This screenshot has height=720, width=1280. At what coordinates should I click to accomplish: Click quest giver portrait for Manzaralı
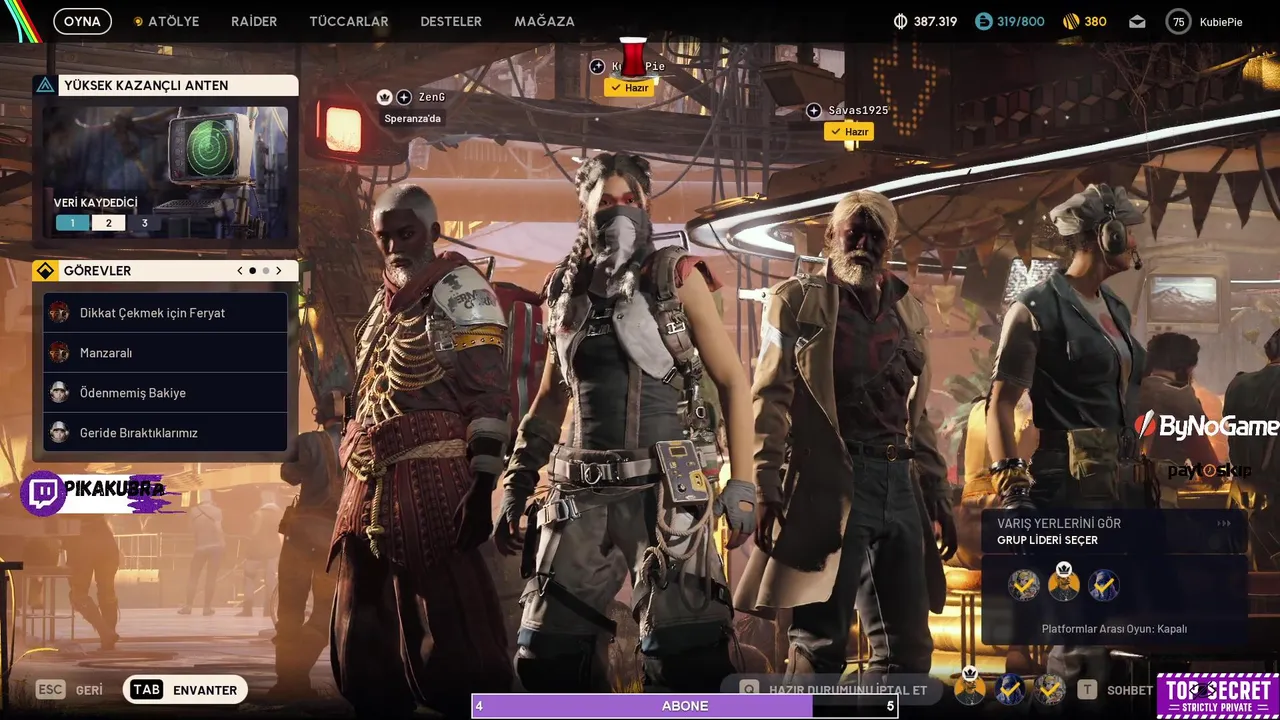point(59,353)
